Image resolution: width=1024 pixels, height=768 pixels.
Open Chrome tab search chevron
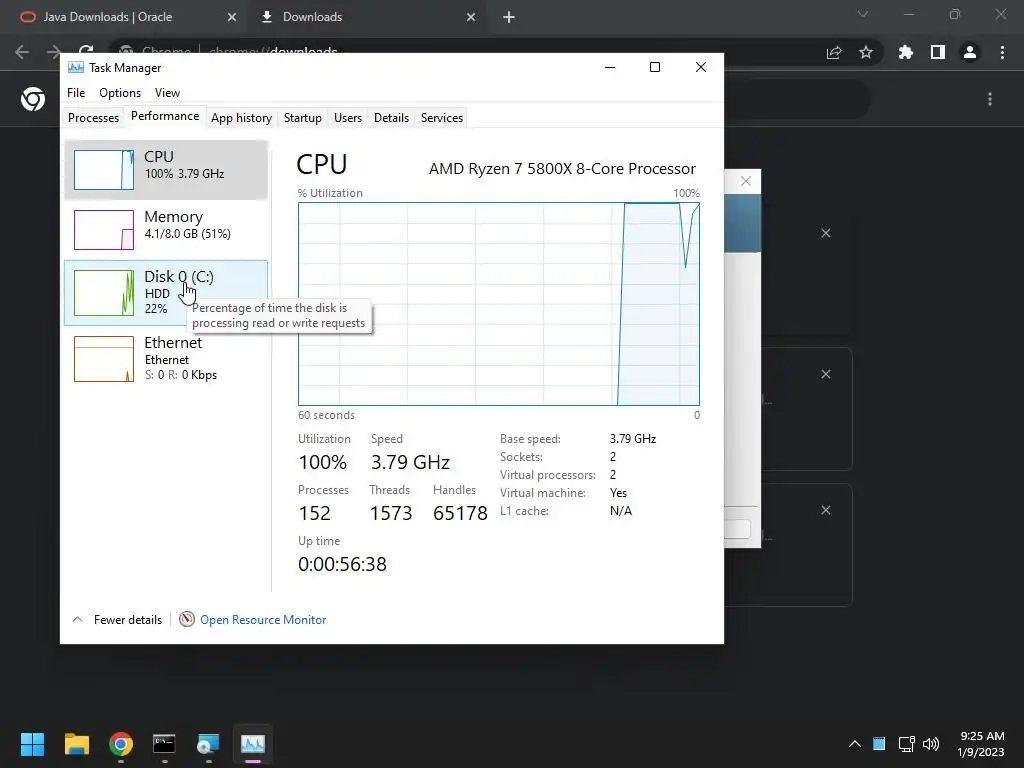point(863,14)
